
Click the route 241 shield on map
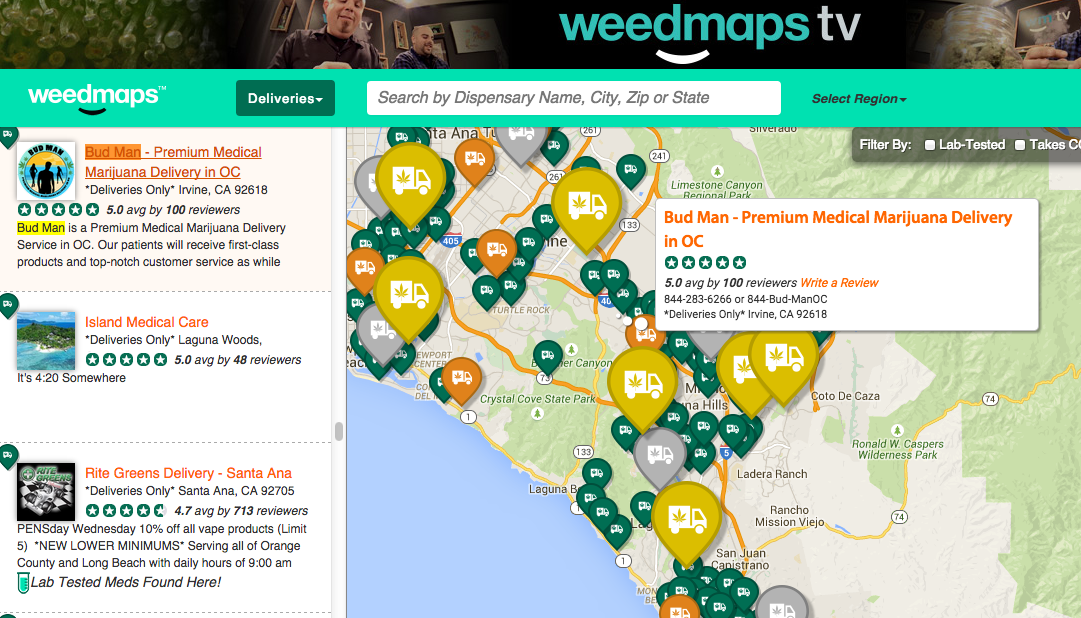(660, 156)
